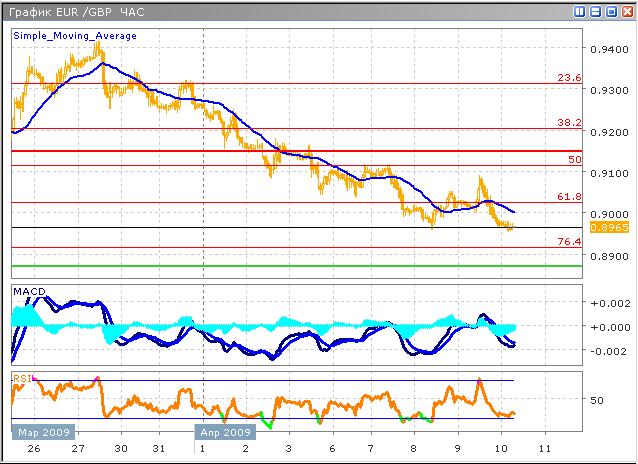The width and height of the screenshot is (638, 464).
Task: Click the horizontal tile icon in title bar
Action: click(x=595, y=11)
